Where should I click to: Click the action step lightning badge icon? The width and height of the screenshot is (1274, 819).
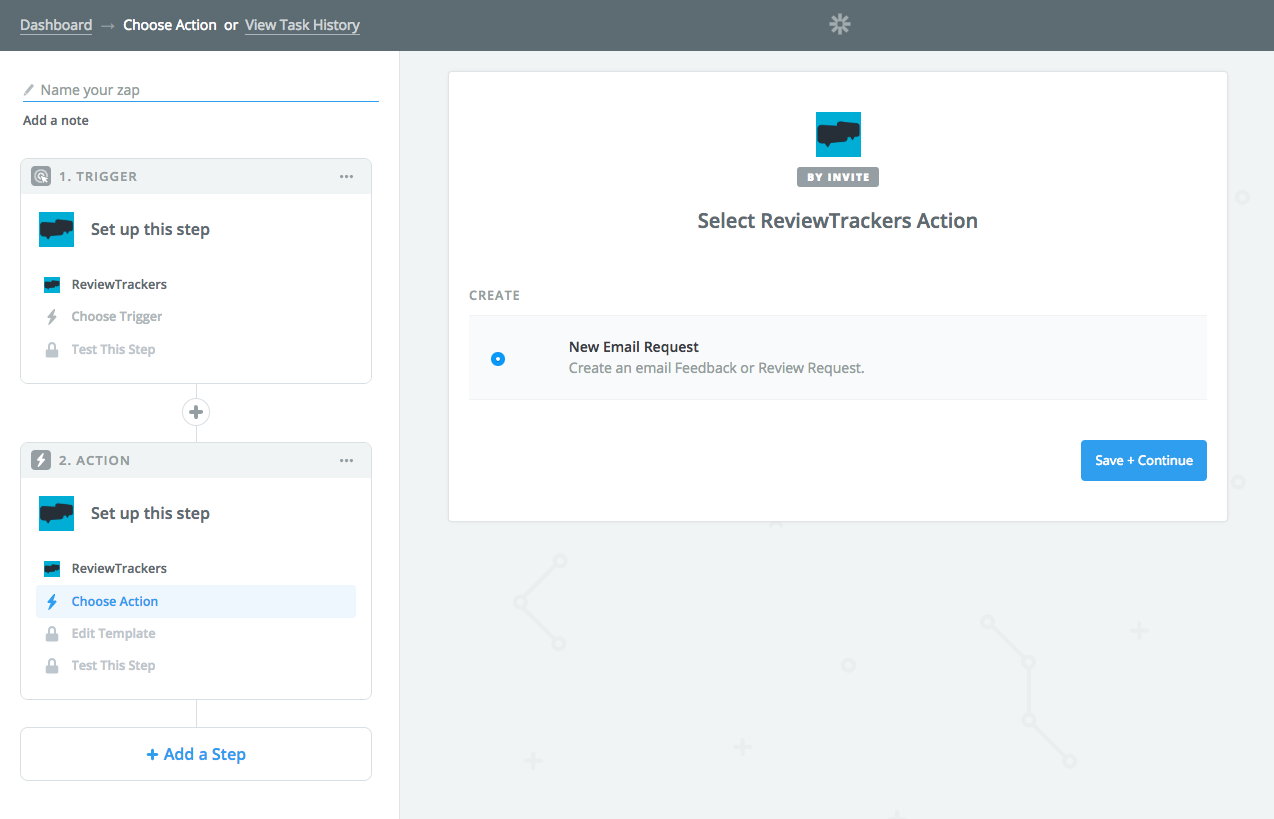pyautogui.click(x=41, y=460)
